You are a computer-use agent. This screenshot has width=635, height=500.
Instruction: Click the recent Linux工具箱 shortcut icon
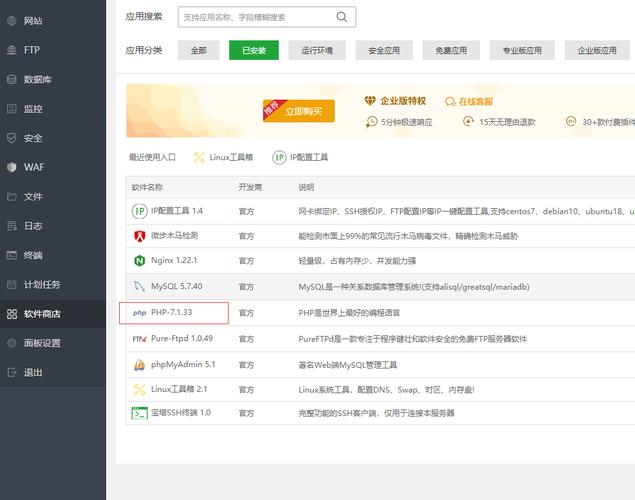[199, 157]
